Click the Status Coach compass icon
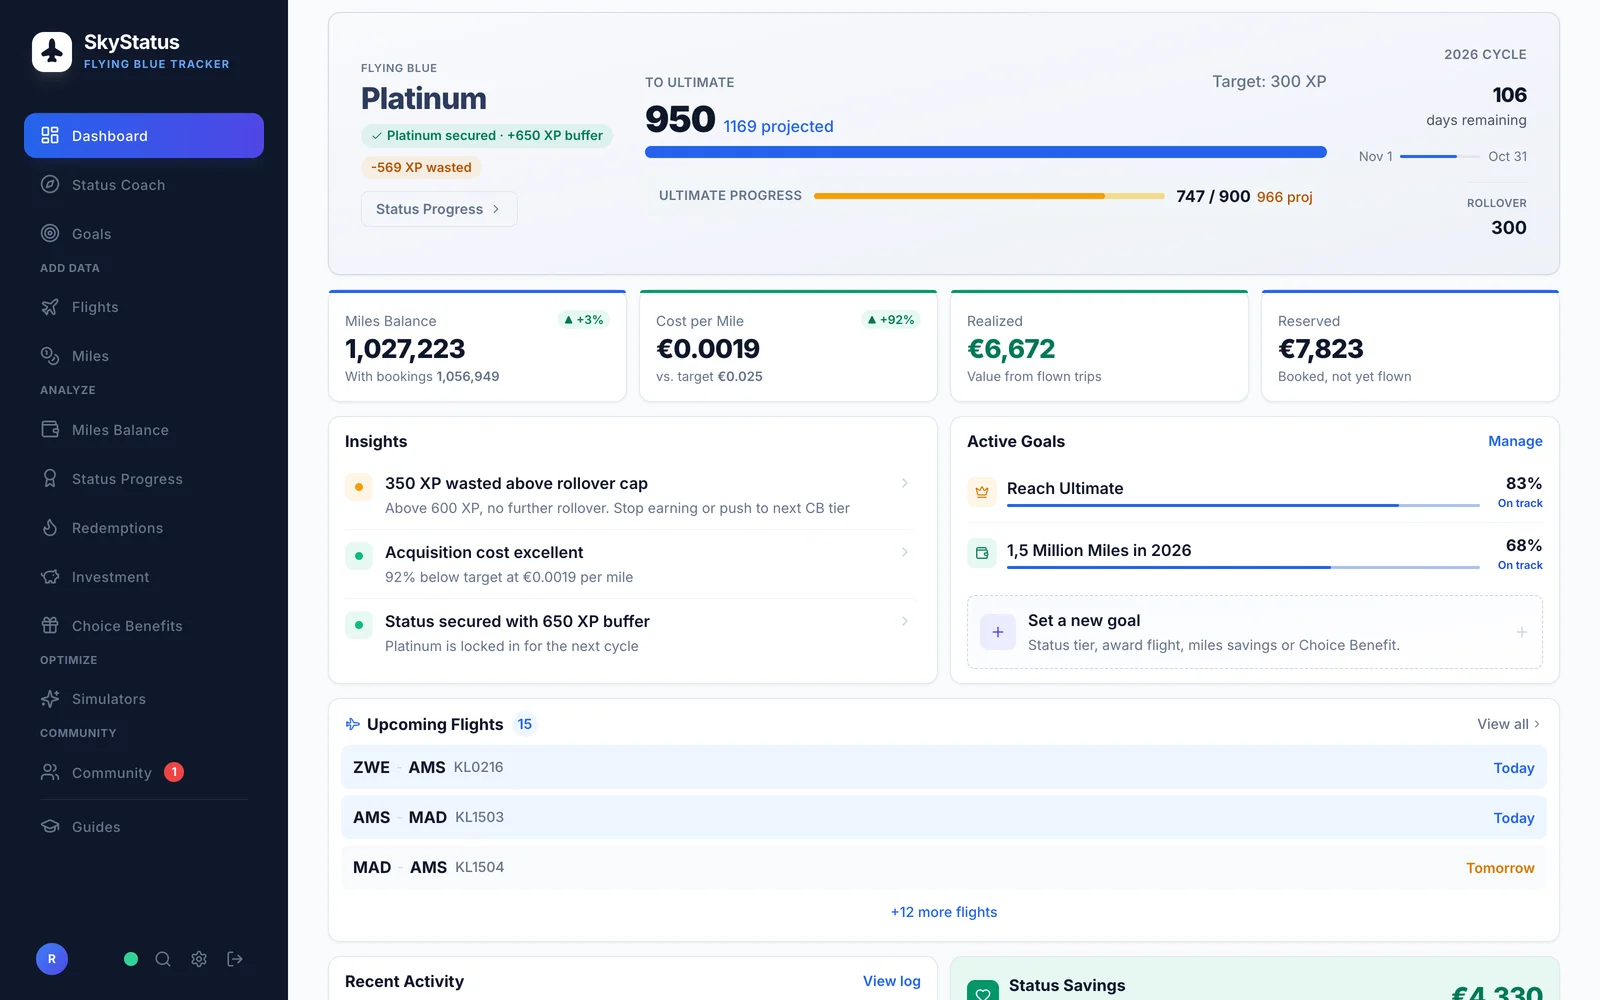1600x1000 pixels. [50, 184]
